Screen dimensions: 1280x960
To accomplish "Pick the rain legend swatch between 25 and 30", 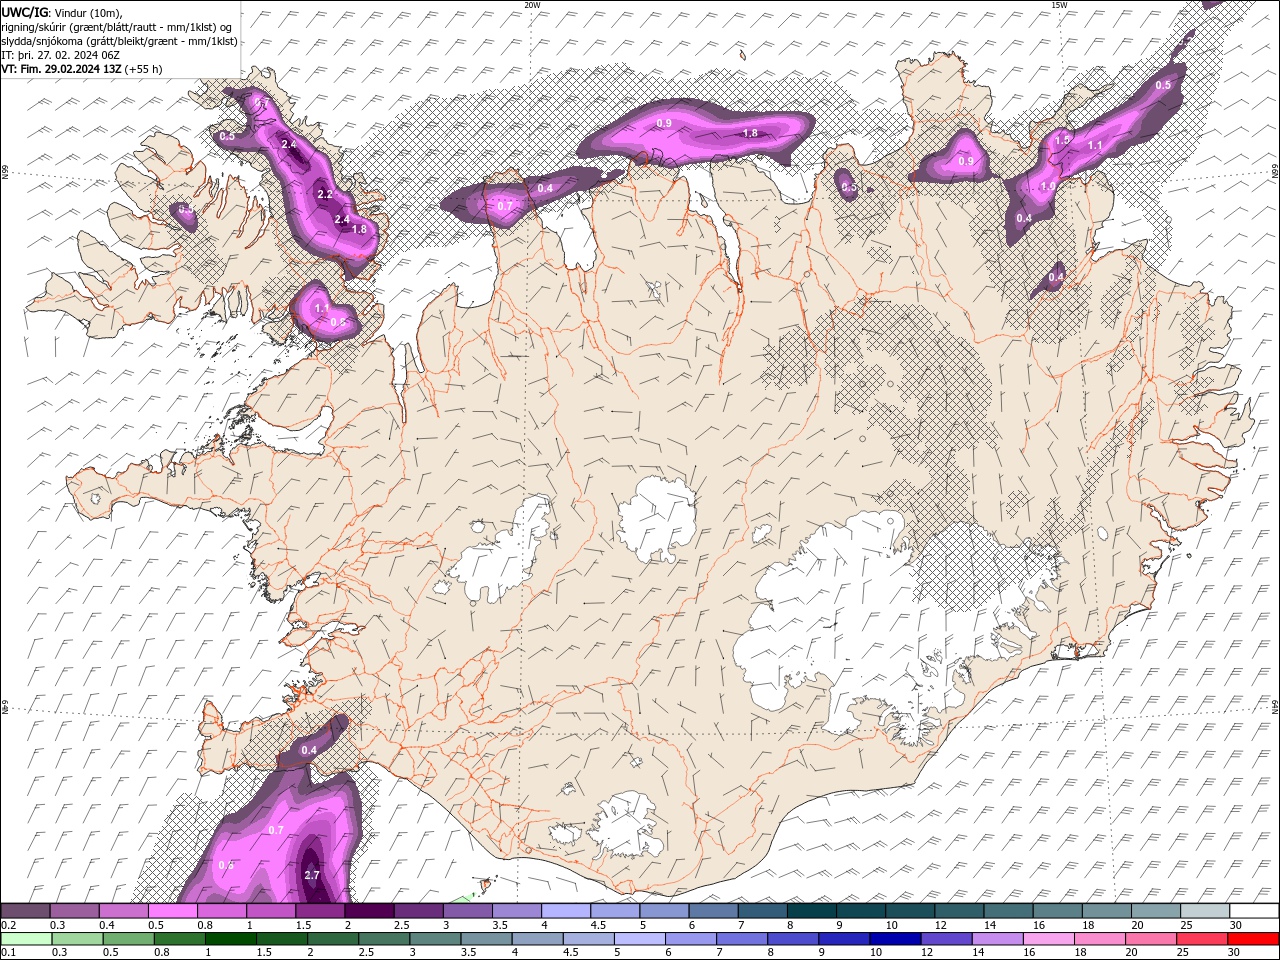I will 1201,939.
